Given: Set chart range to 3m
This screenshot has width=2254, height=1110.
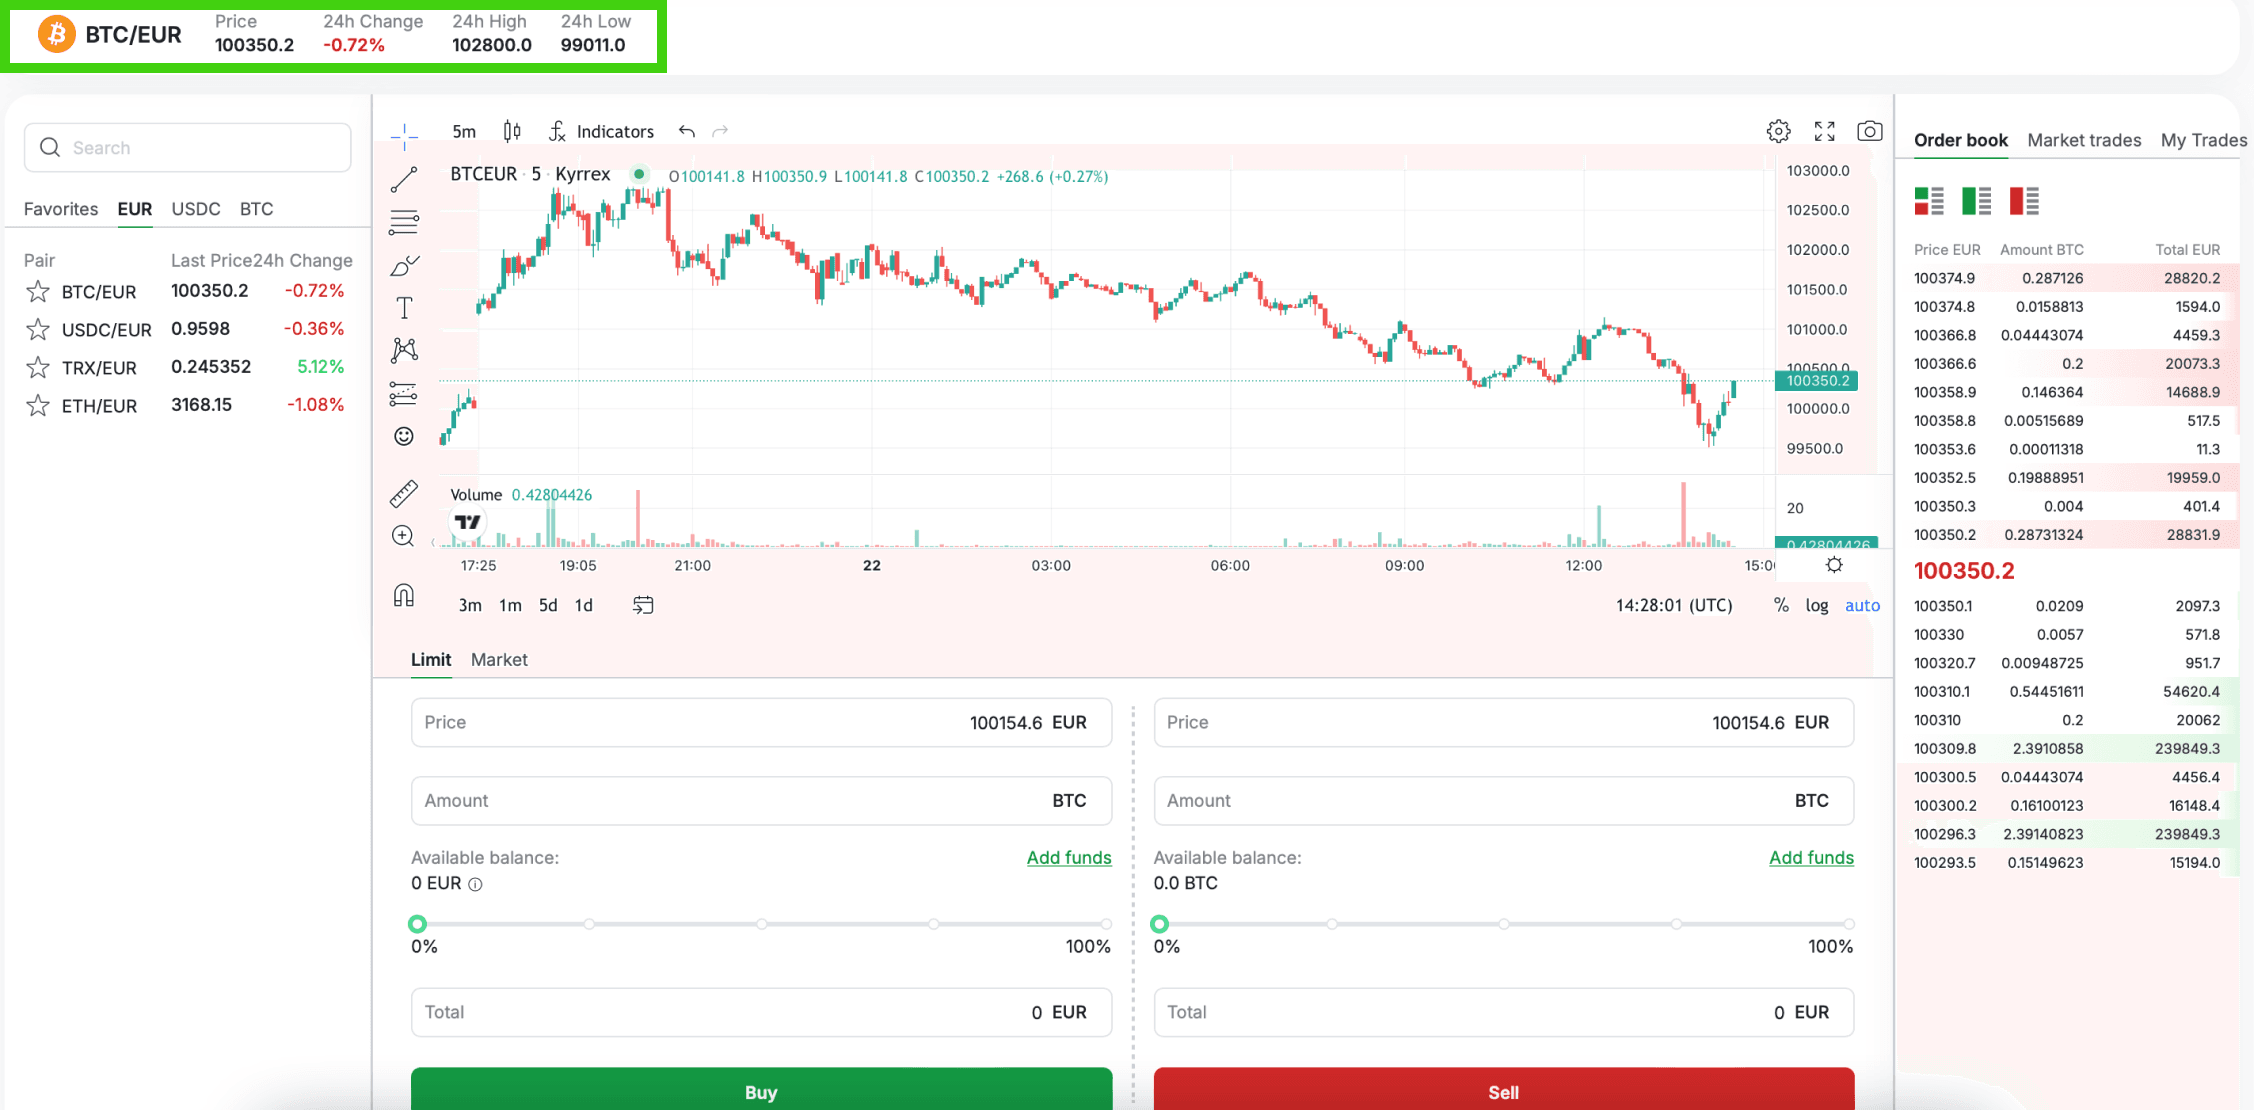Looking at the screenshot, I should (x=470, y=605).
